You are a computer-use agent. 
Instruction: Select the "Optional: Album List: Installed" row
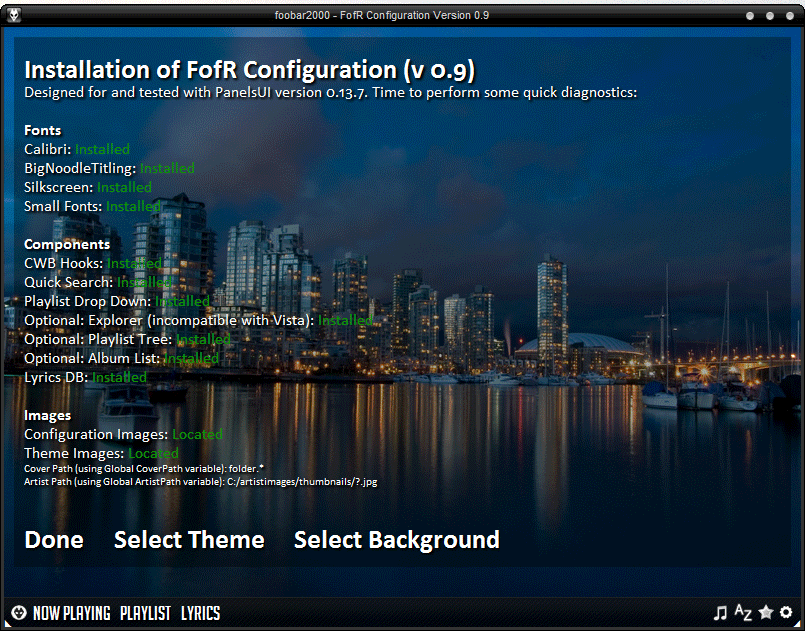pyautogui.click(x=122, y=358)
